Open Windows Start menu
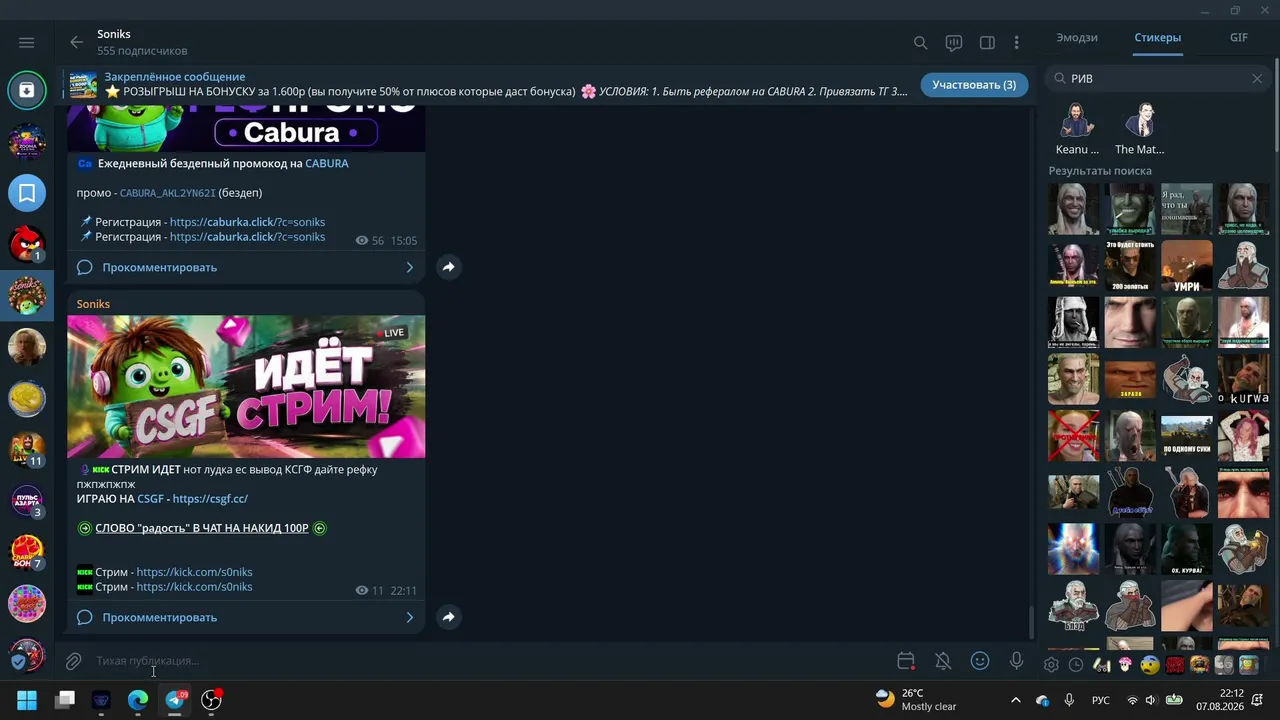1280x720 pixels. click(27, 700)
